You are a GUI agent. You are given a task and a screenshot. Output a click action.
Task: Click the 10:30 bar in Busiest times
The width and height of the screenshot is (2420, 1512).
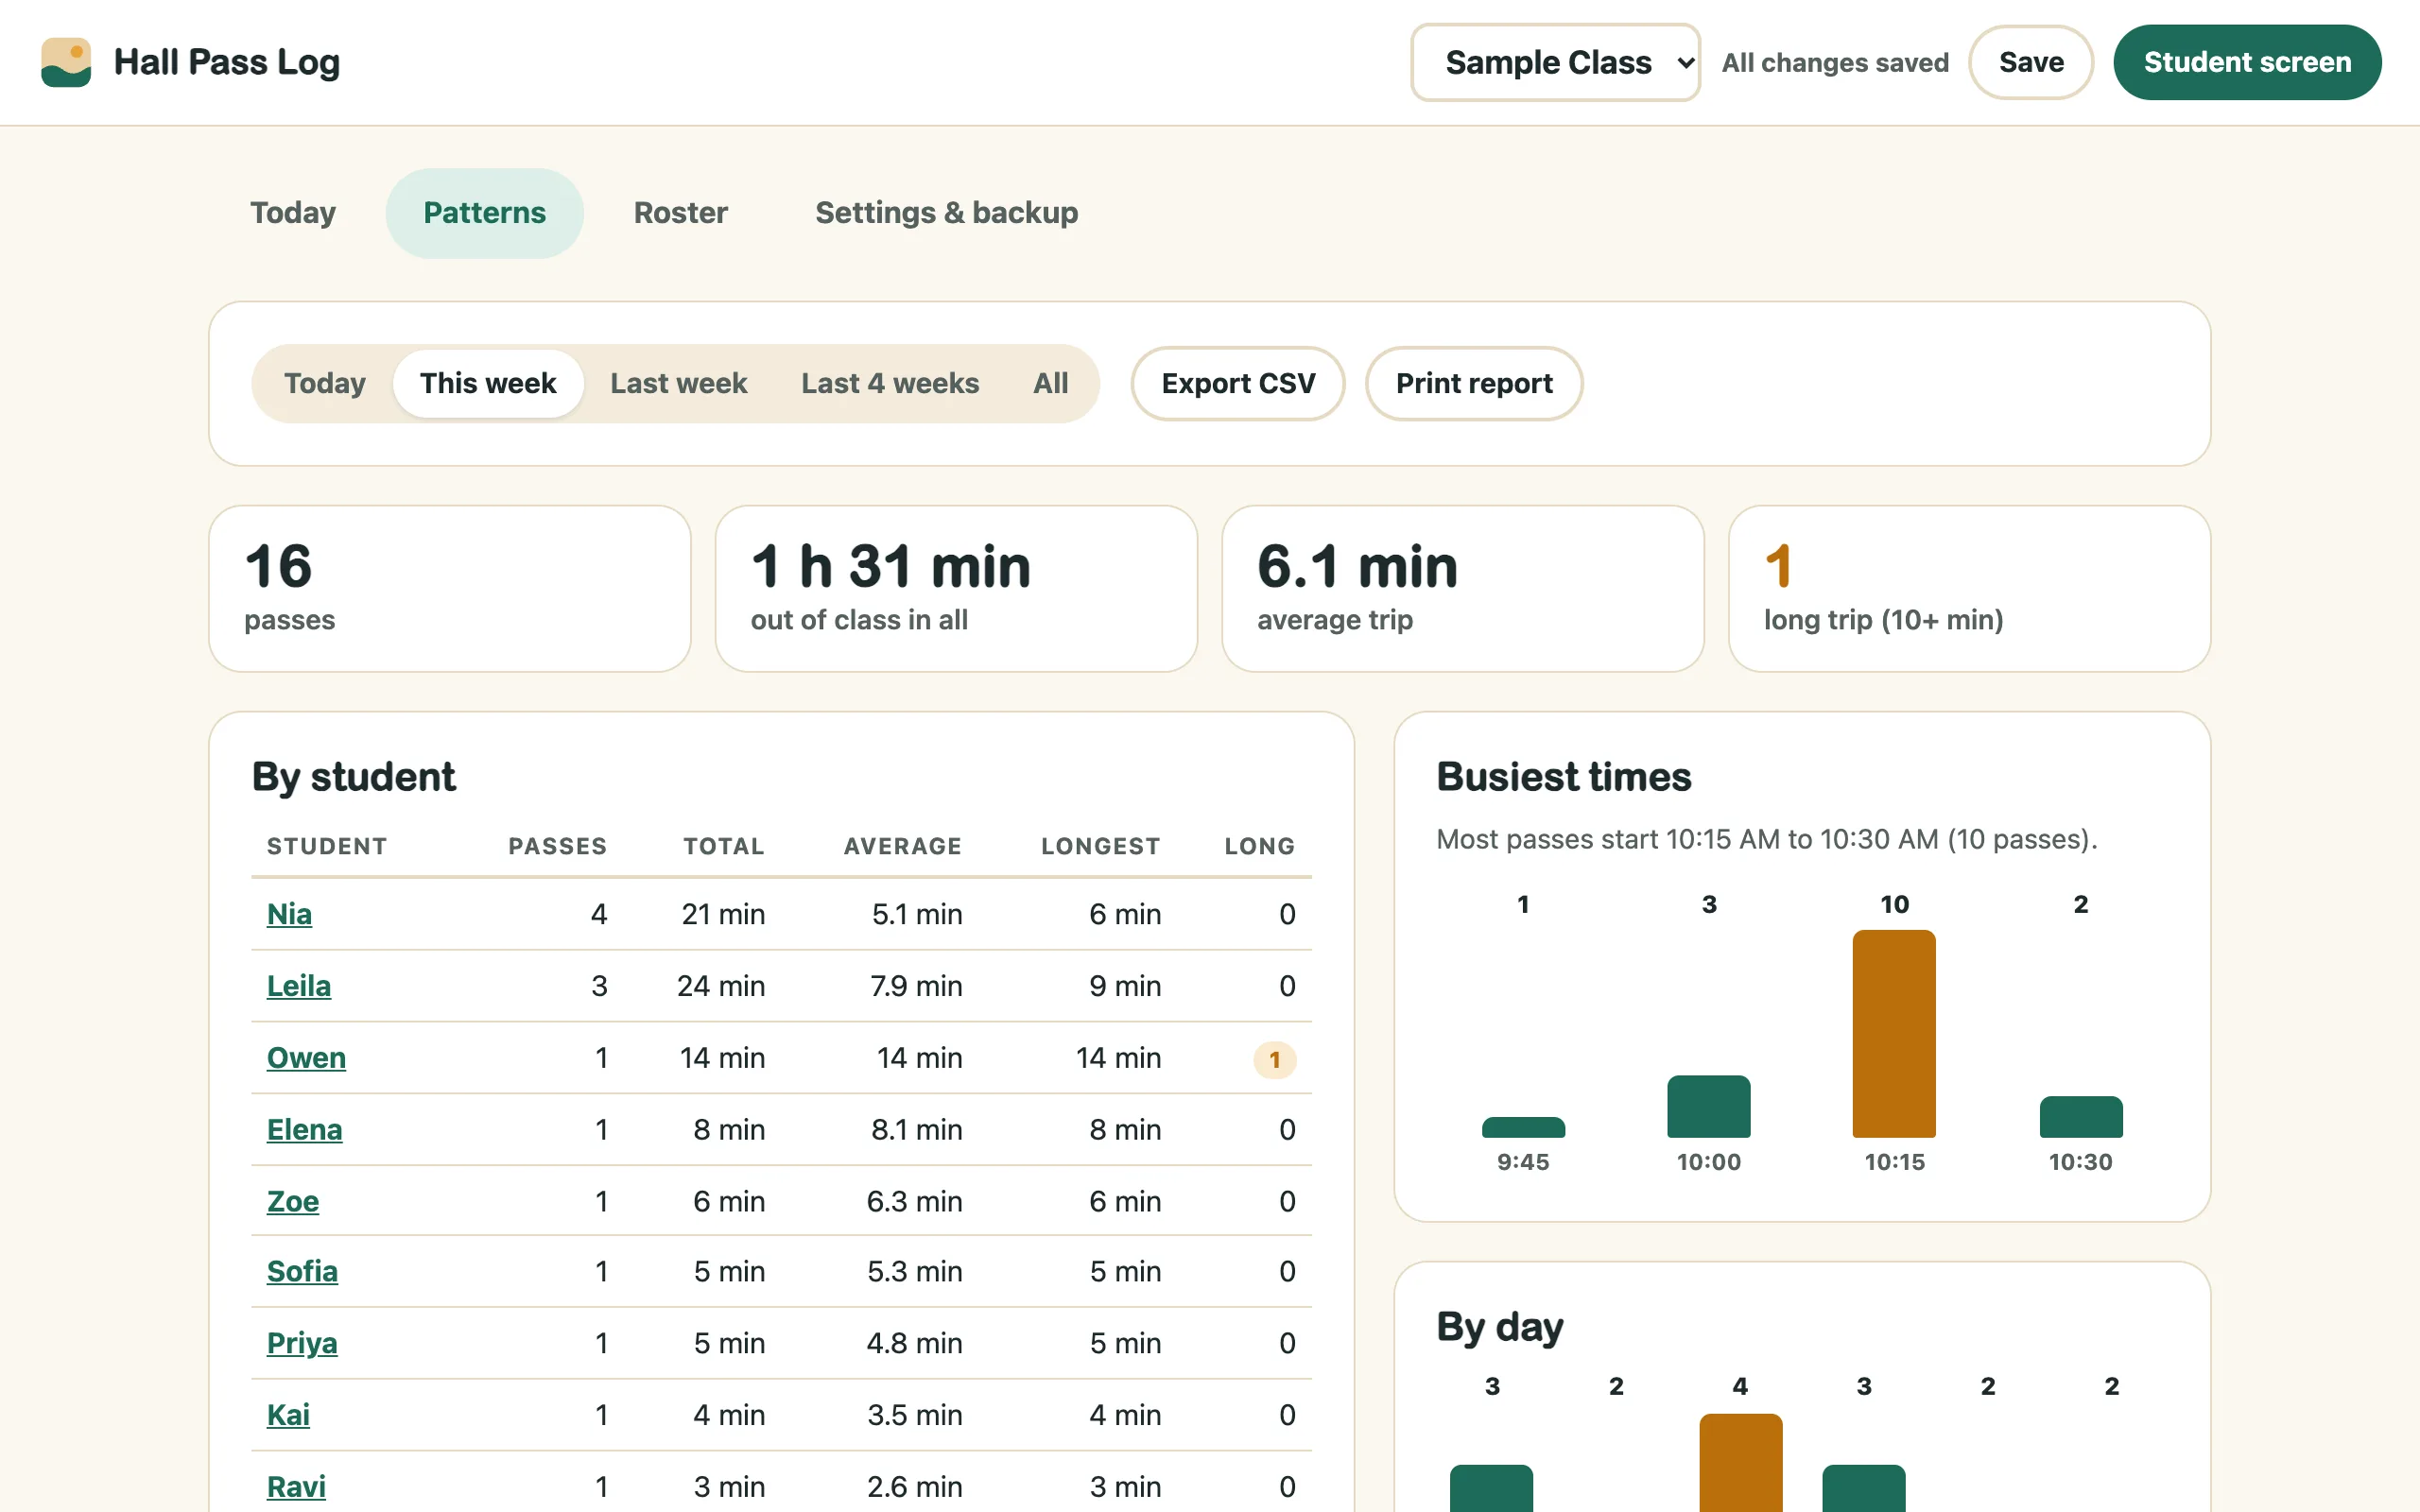click(2081, 1117)
